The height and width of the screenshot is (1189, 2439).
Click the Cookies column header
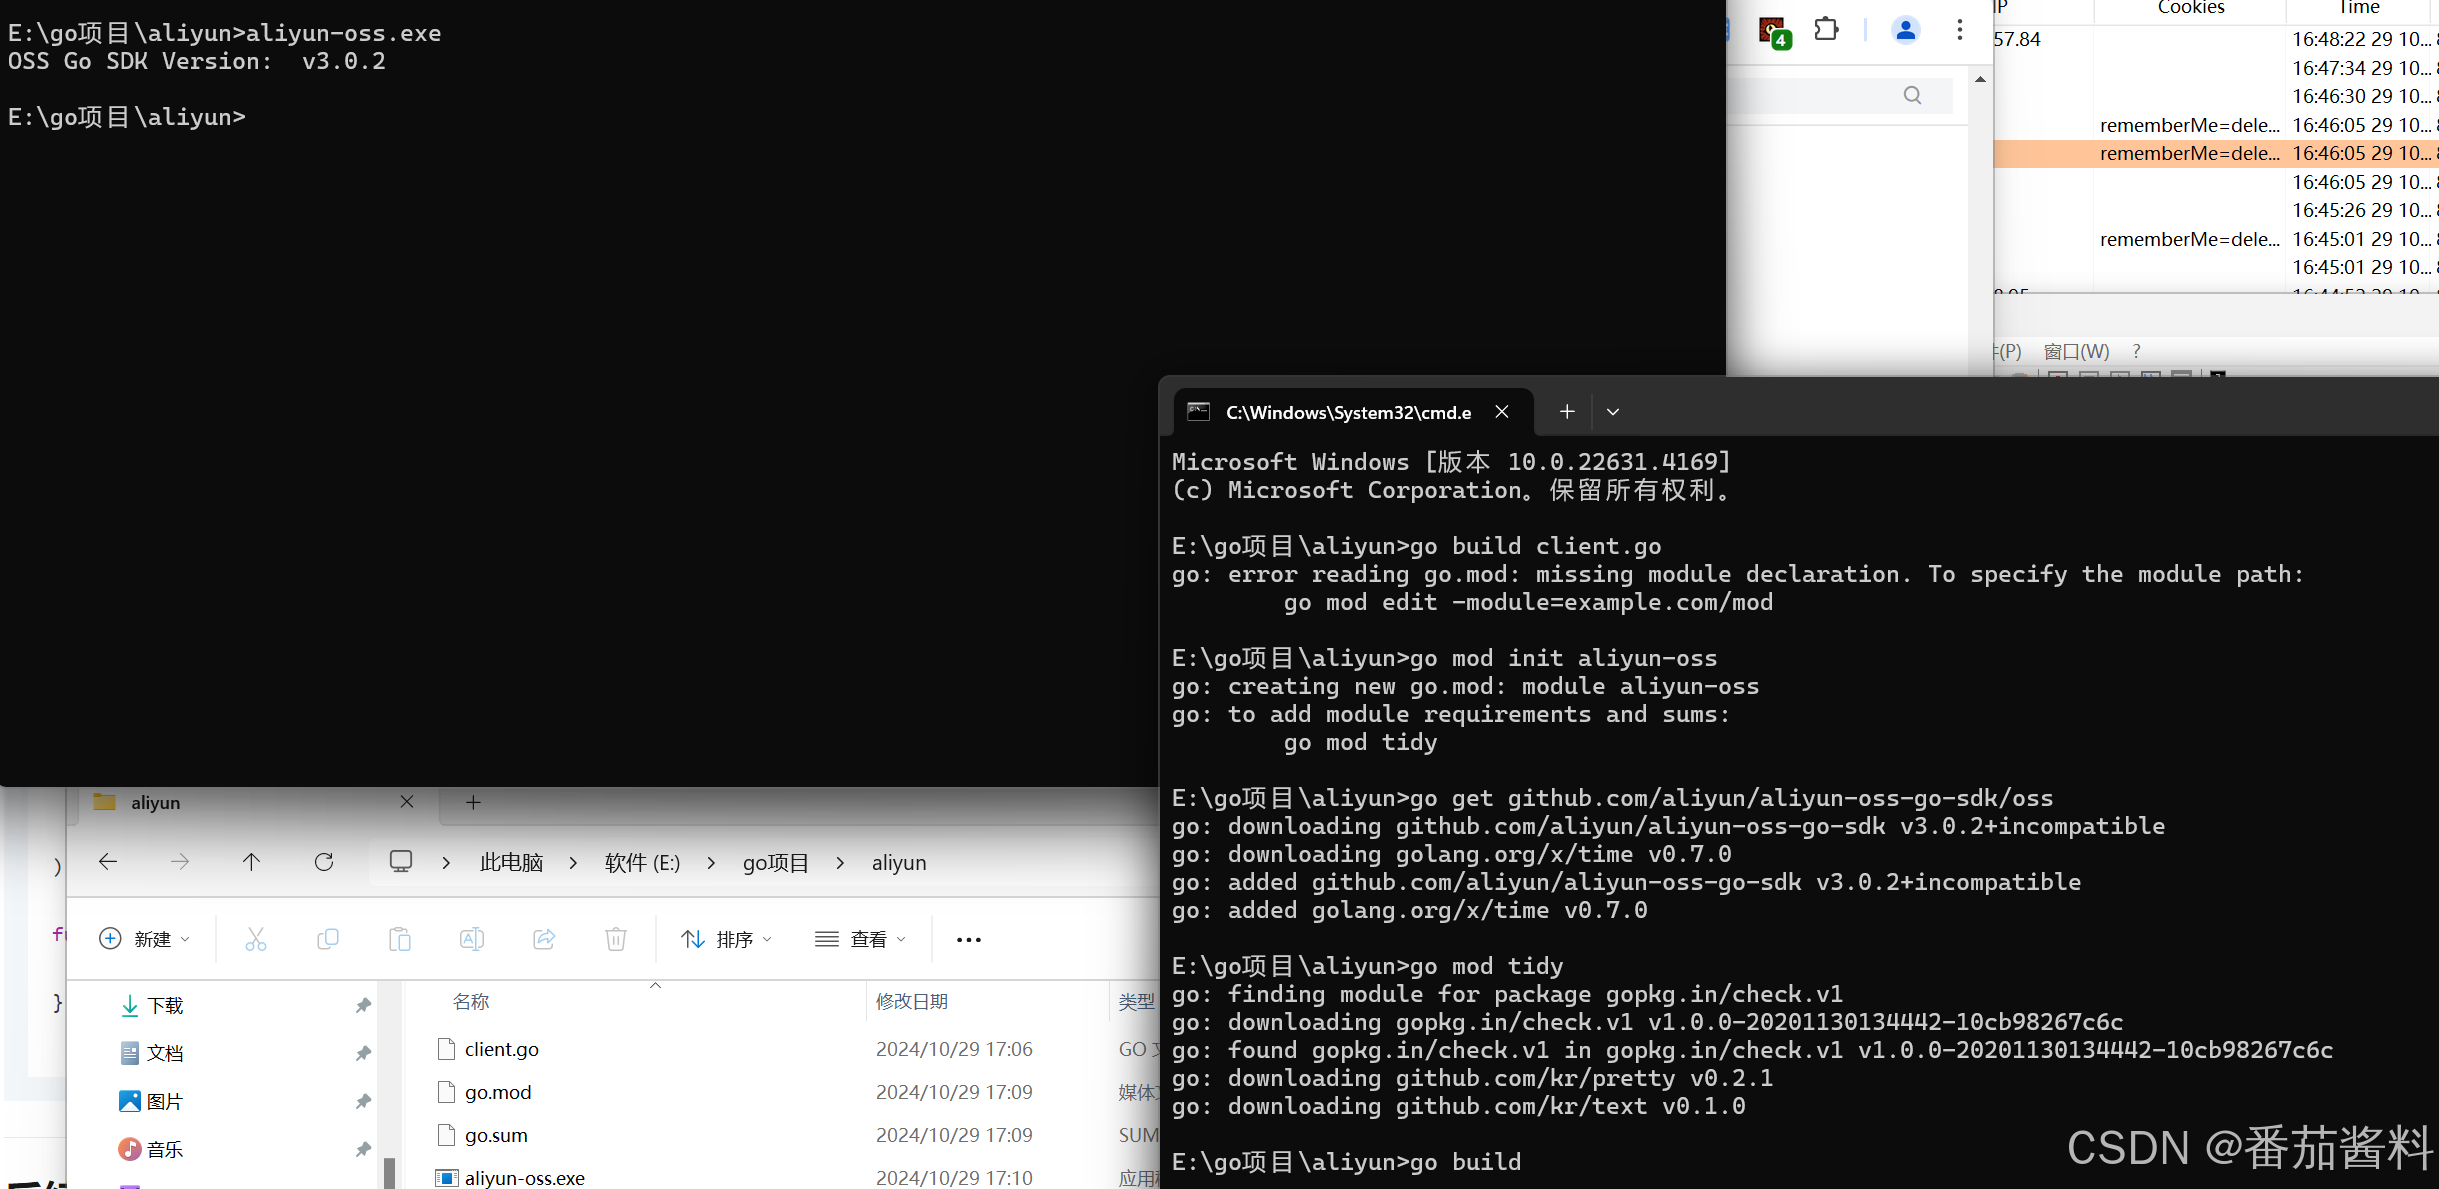point(2190,8)
